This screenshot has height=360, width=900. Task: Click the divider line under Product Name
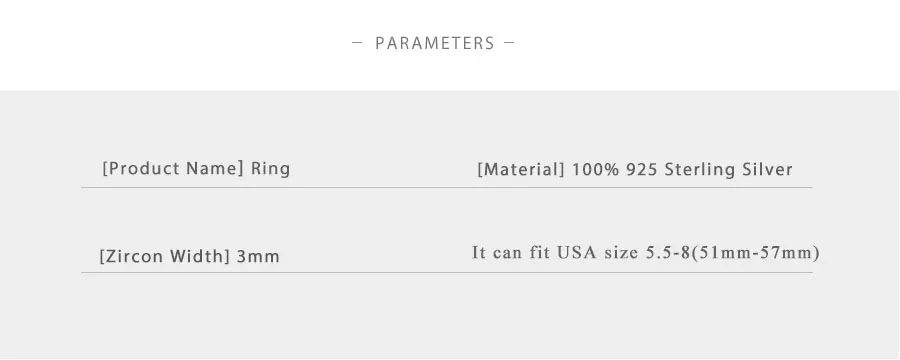[x=447, y=188]
